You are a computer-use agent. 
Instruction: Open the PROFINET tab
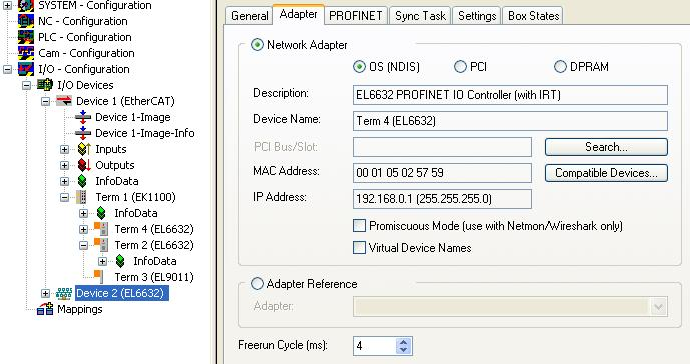coord(356,16)
